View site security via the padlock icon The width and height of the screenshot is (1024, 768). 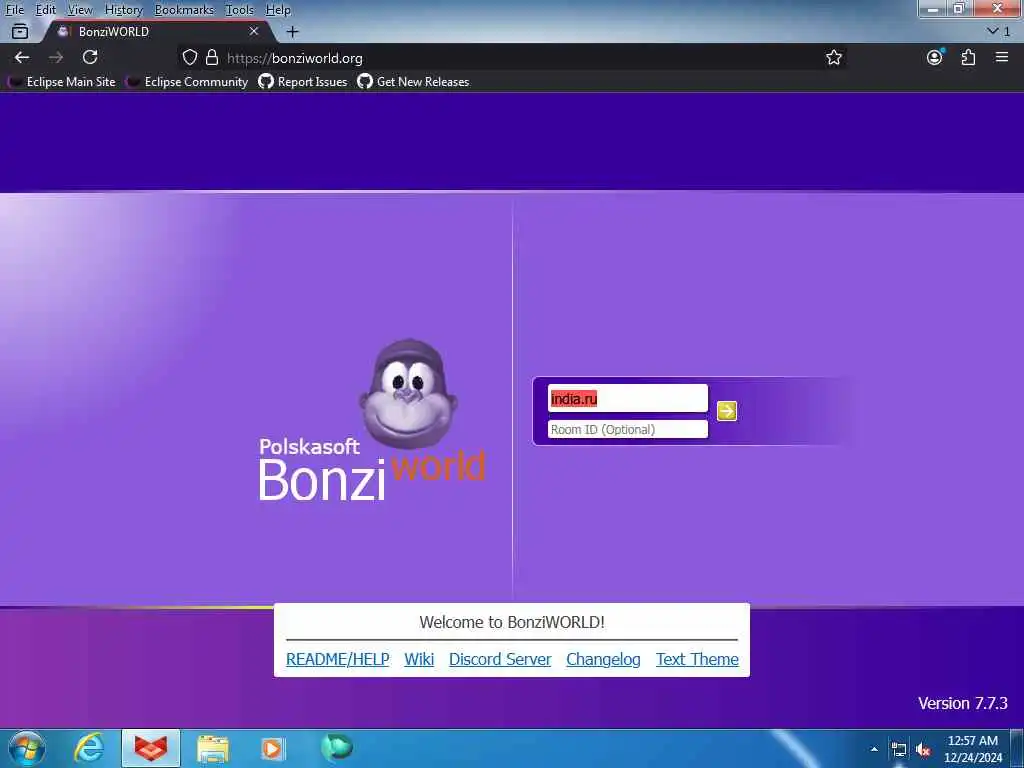pyautogui.click(x=212, y=57)
